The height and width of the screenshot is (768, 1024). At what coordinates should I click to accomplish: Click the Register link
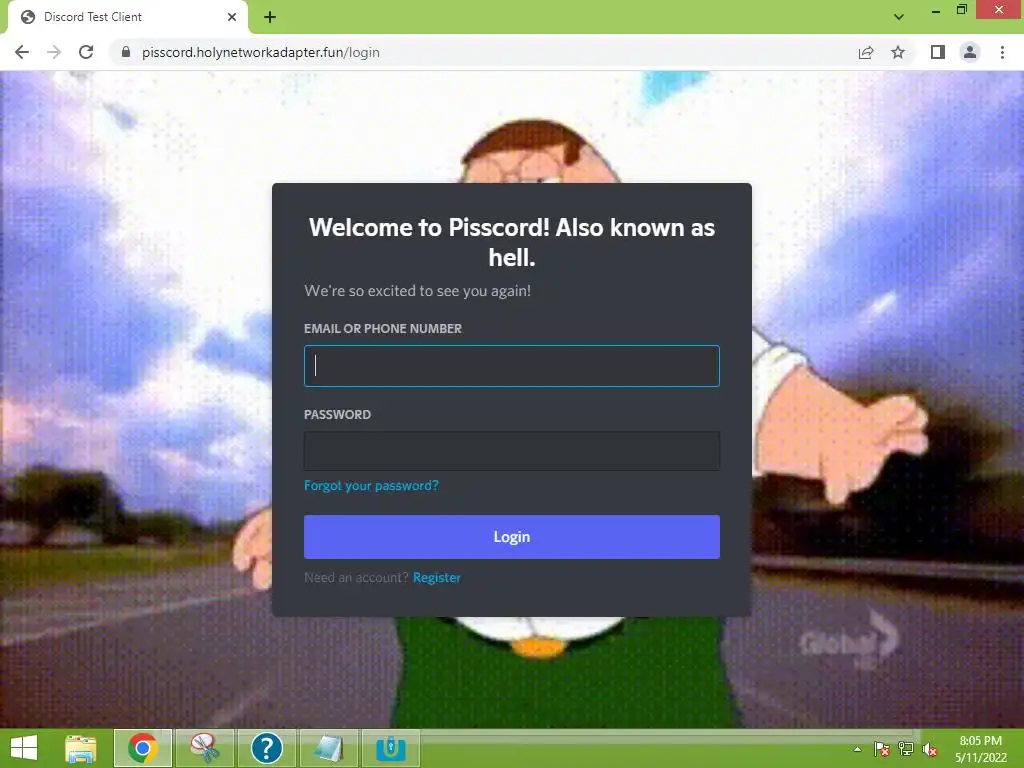pyautogui.click(x=436, y=577)
